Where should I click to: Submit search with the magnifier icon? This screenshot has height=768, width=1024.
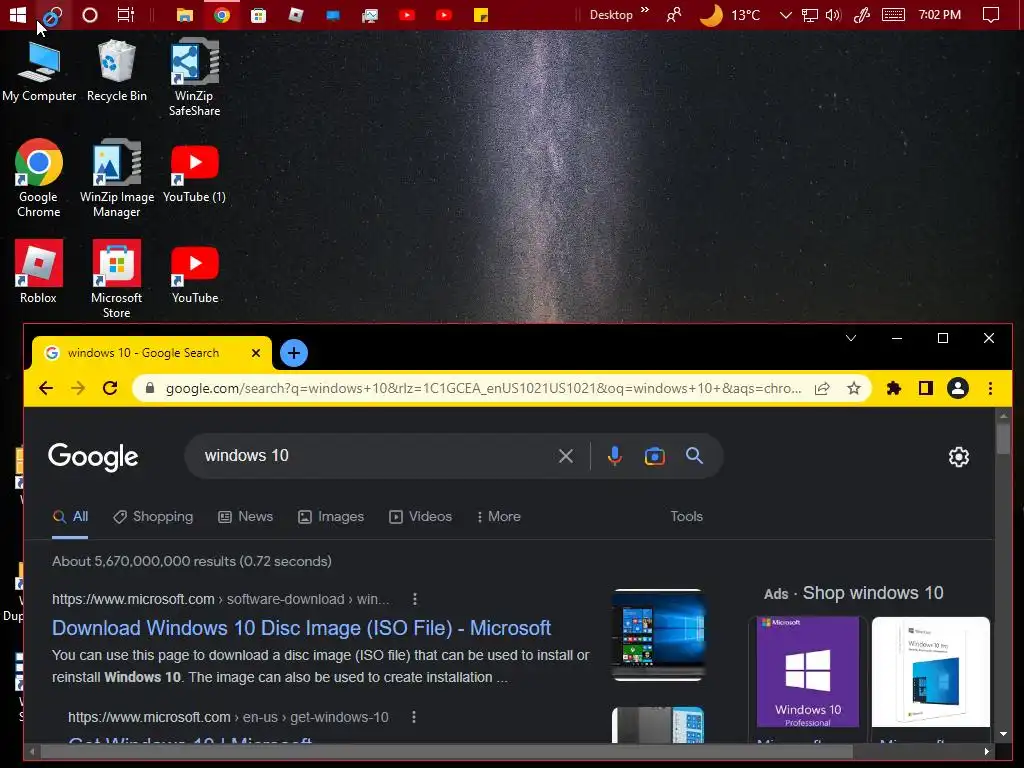[x=694, y=456]
